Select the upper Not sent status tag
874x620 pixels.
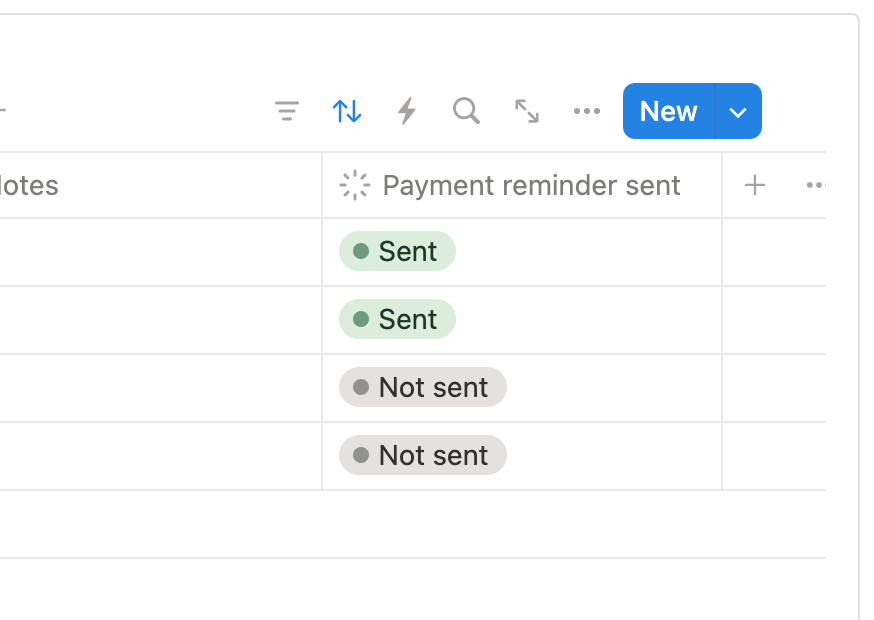coord(423,387)
